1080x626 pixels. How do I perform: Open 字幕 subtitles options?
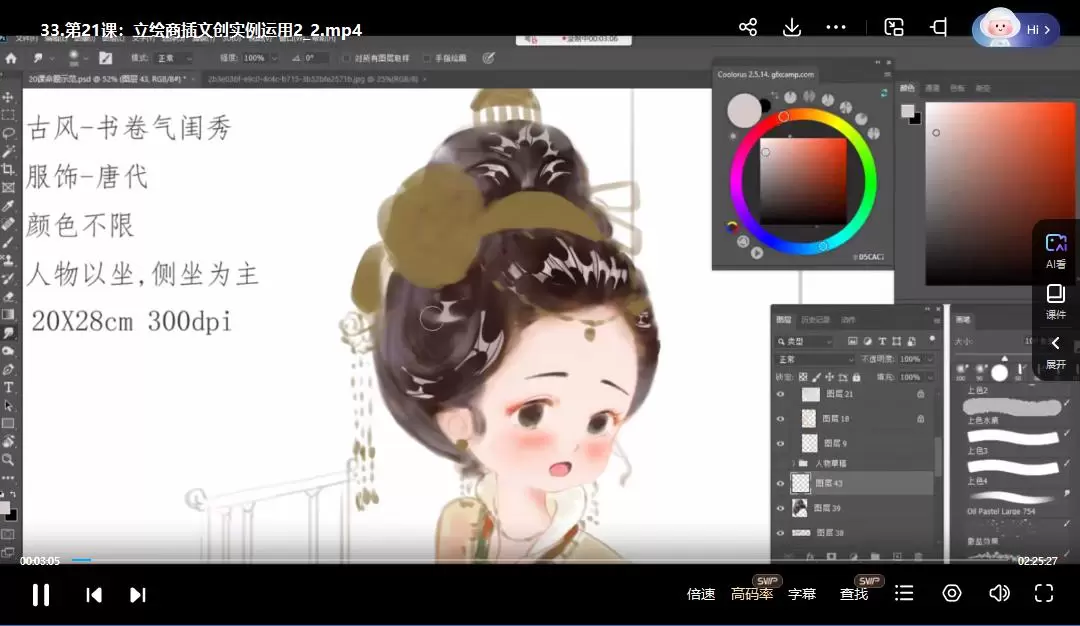click(x=802, y=594)
